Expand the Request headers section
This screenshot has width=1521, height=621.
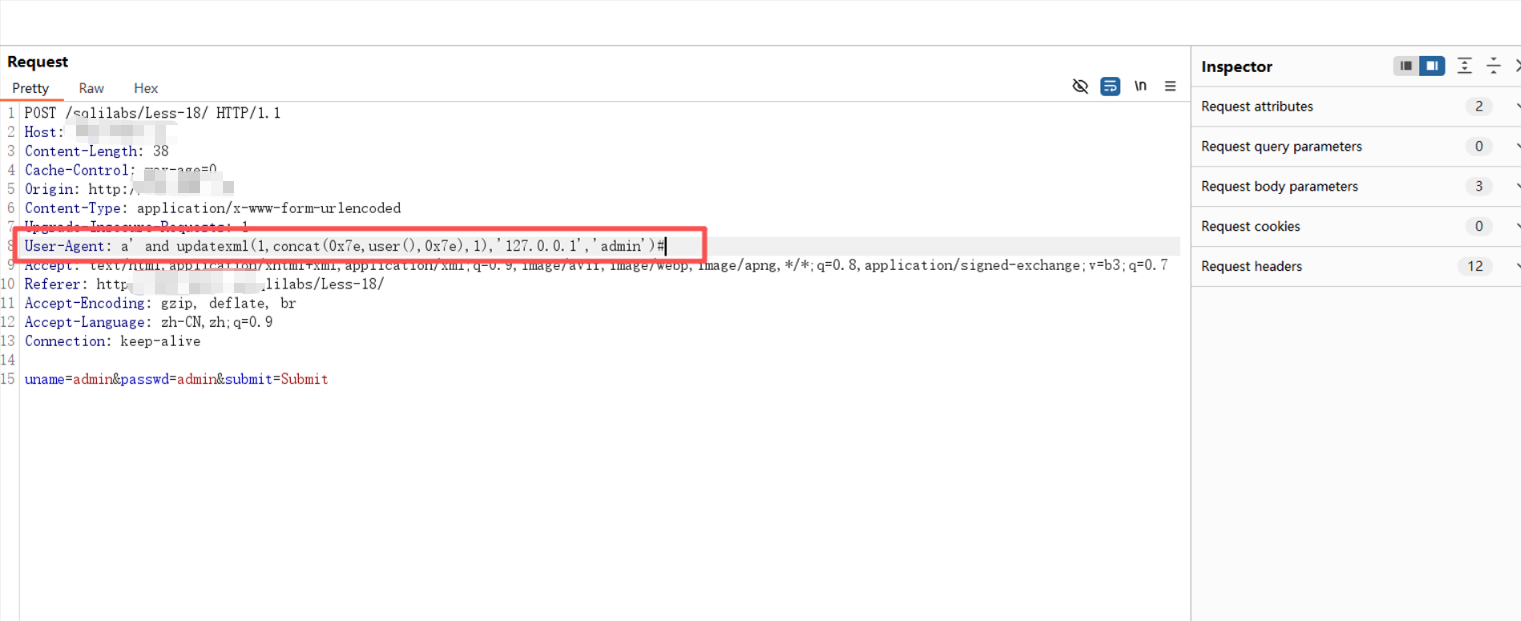click(x=1356, y=266)
